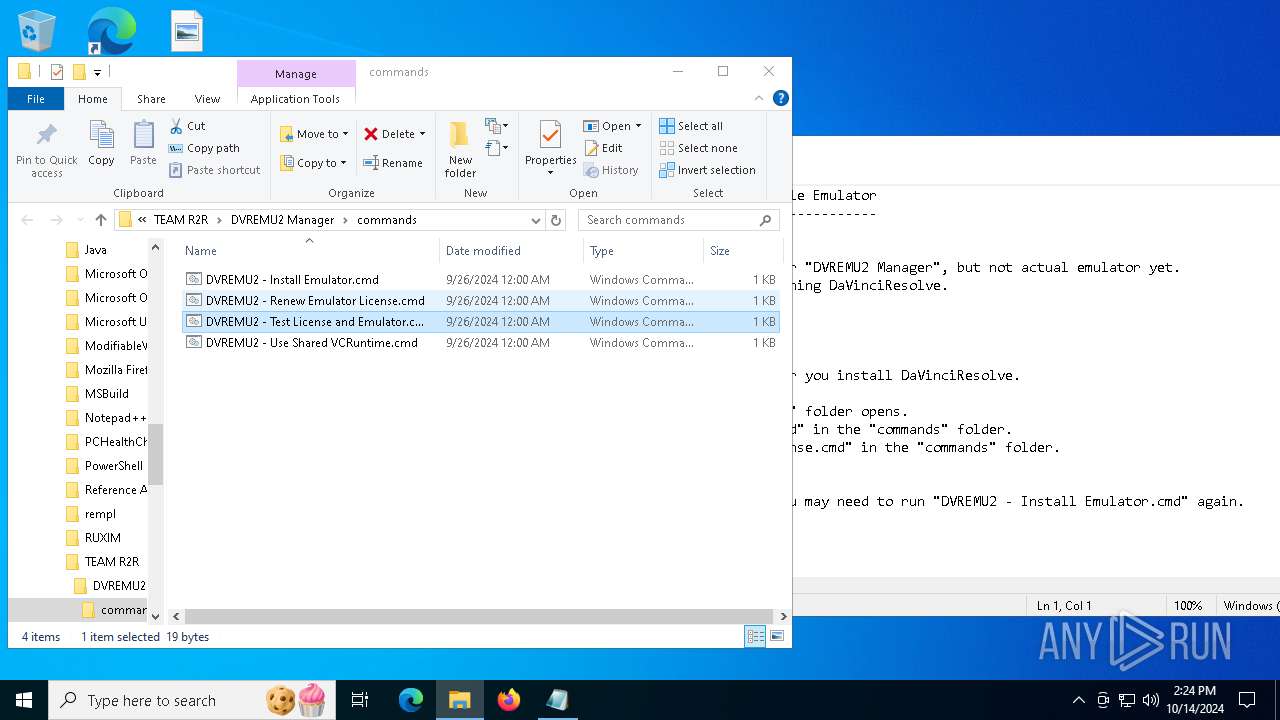Screen dimensions: 1280x720
Task: Click Invert selection
Action: 707,170
